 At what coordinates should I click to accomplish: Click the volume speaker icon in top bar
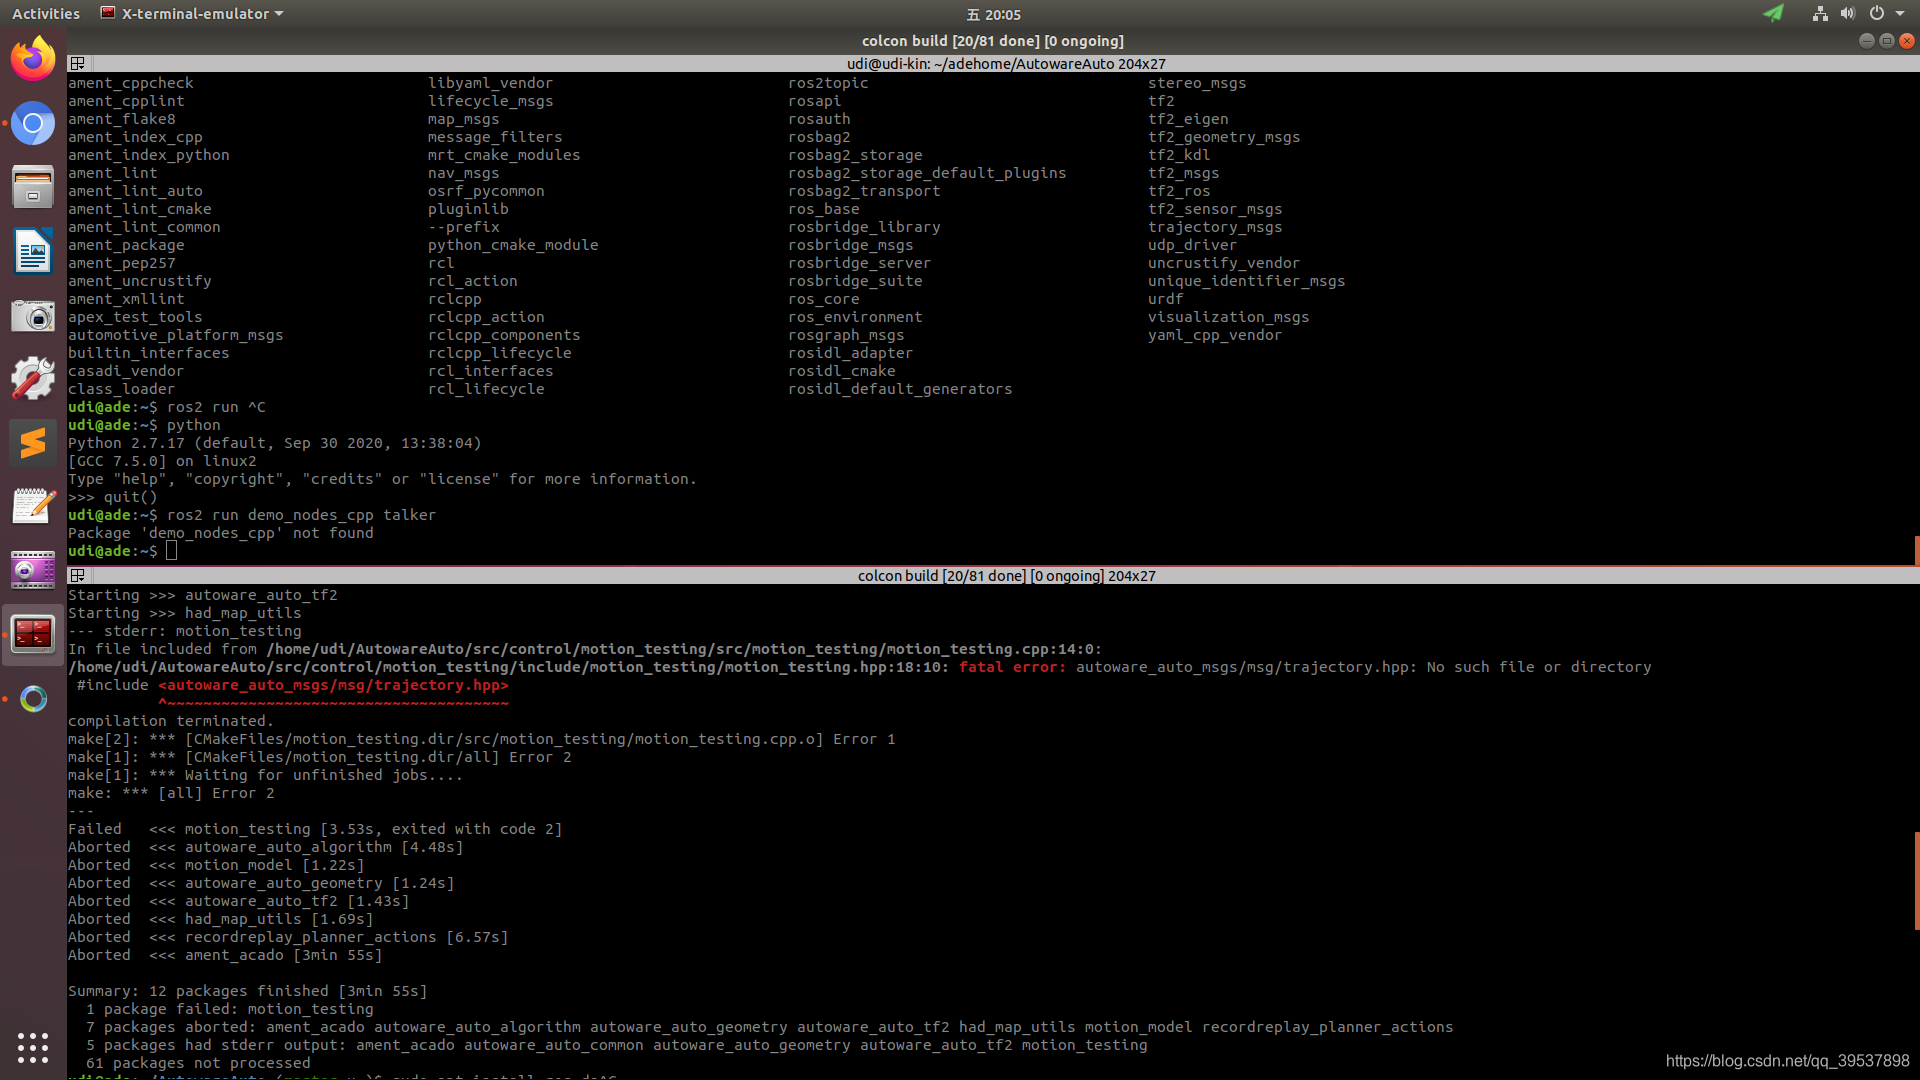1847,14
